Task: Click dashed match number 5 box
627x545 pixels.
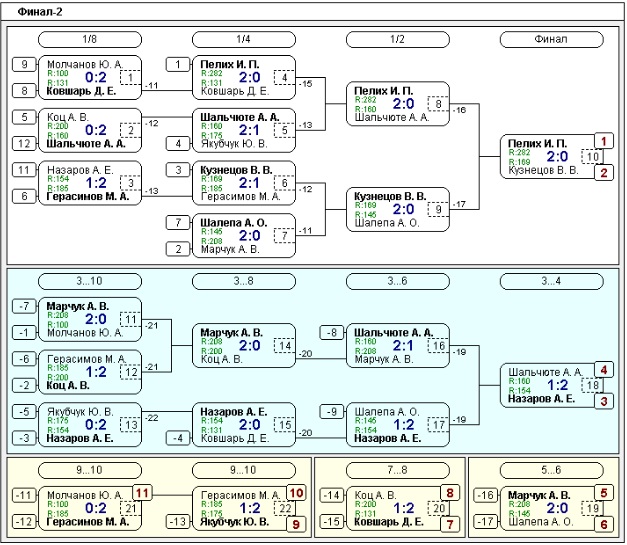Action: (x=284, y=130)
